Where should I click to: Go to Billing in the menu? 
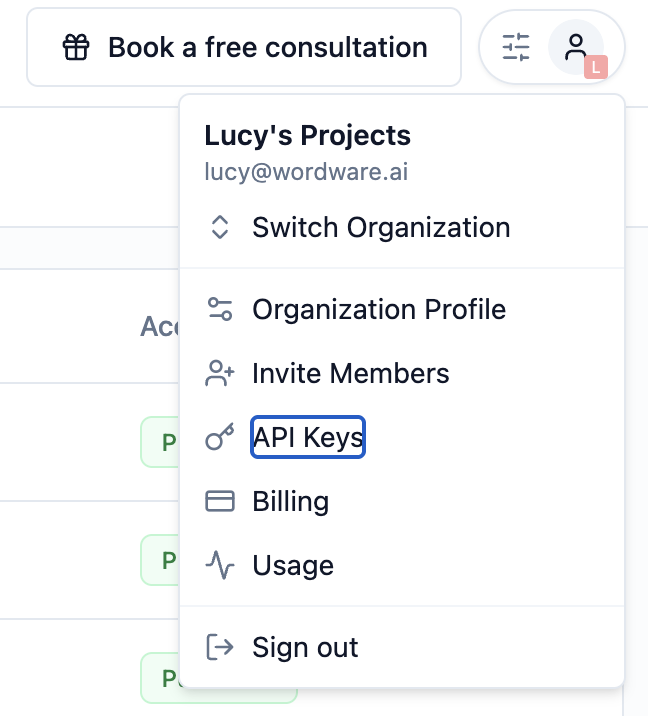(290, 501)
